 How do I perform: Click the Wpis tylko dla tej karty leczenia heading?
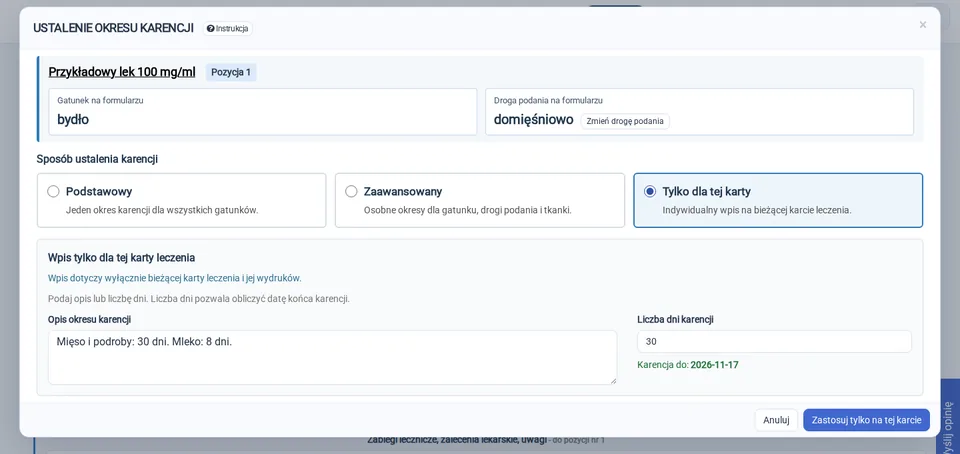(x=121, y=258)
